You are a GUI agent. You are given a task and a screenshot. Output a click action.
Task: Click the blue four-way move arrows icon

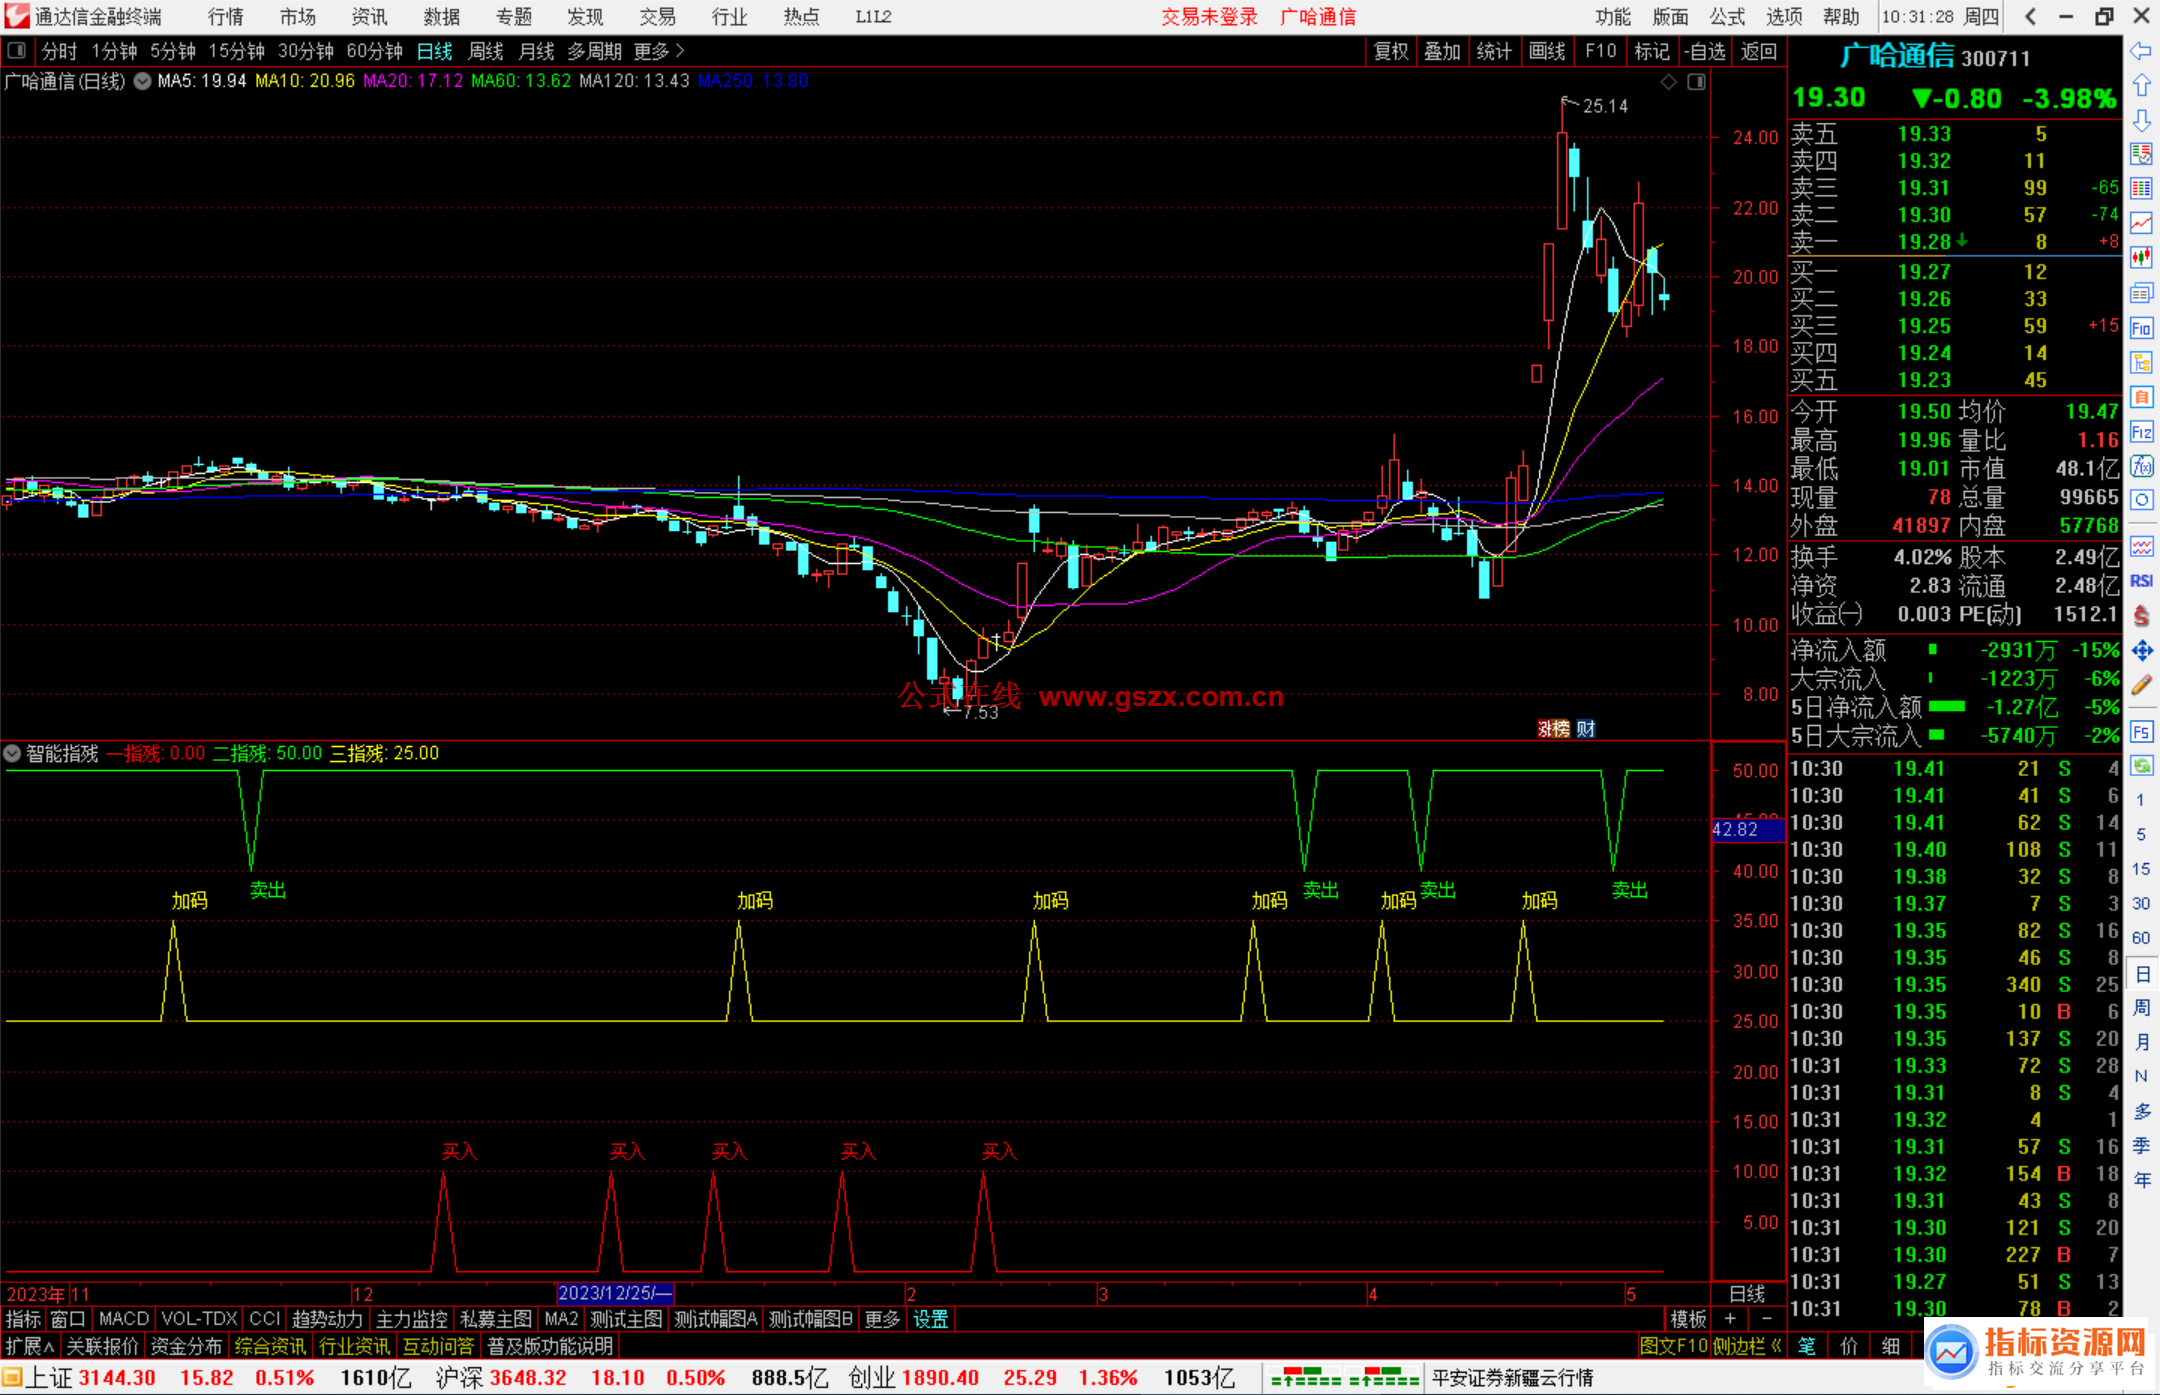pyautogui.click(x=2141, y=651)
